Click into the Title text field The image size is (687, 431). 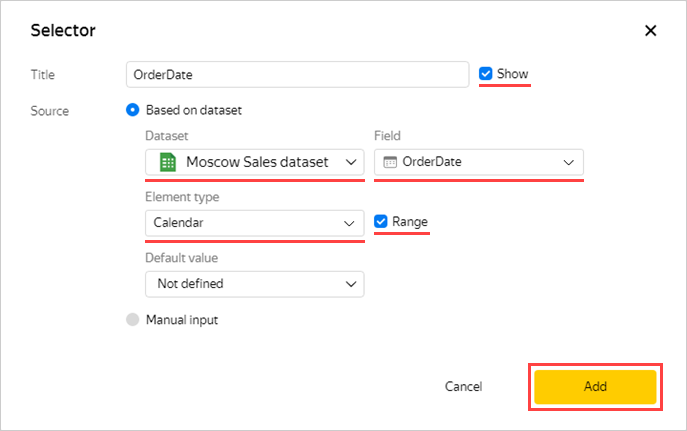297,74
